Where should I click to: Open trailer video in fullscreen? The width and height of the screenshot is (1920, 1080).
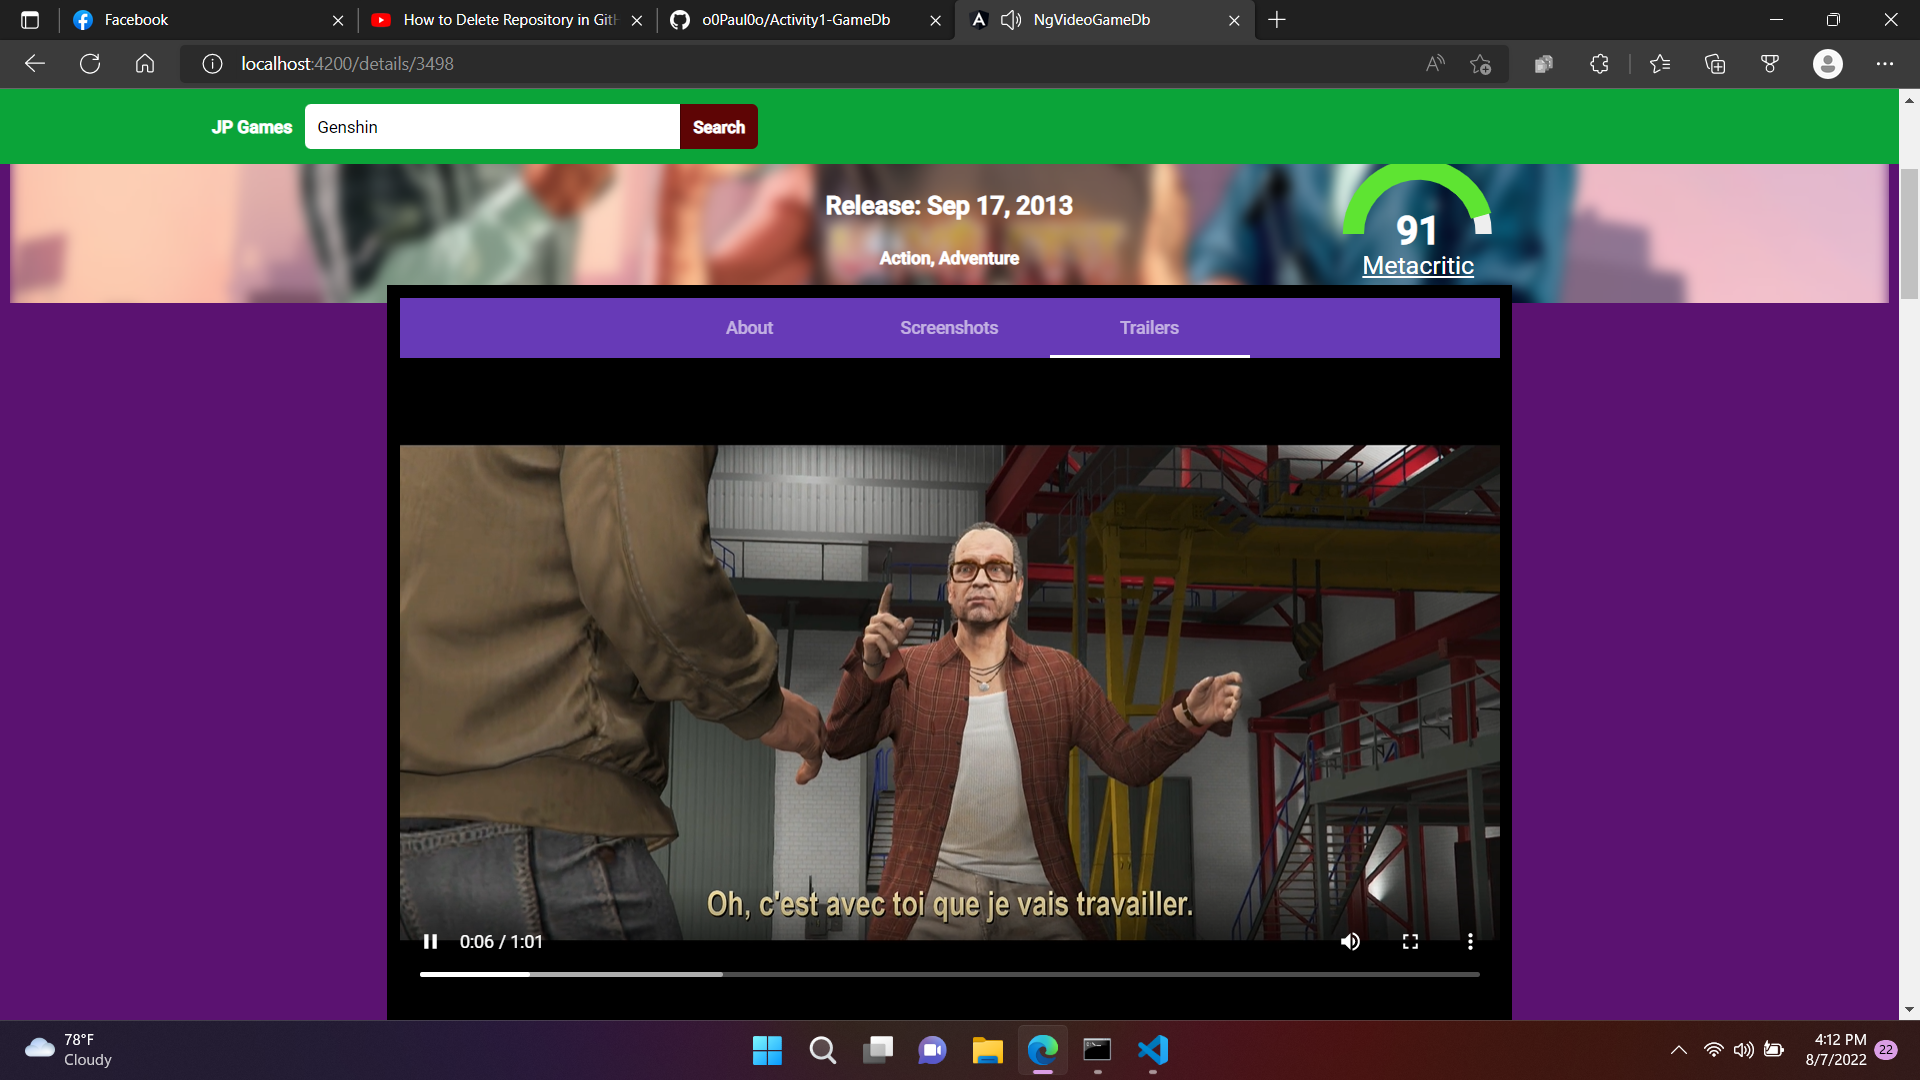1410,941
